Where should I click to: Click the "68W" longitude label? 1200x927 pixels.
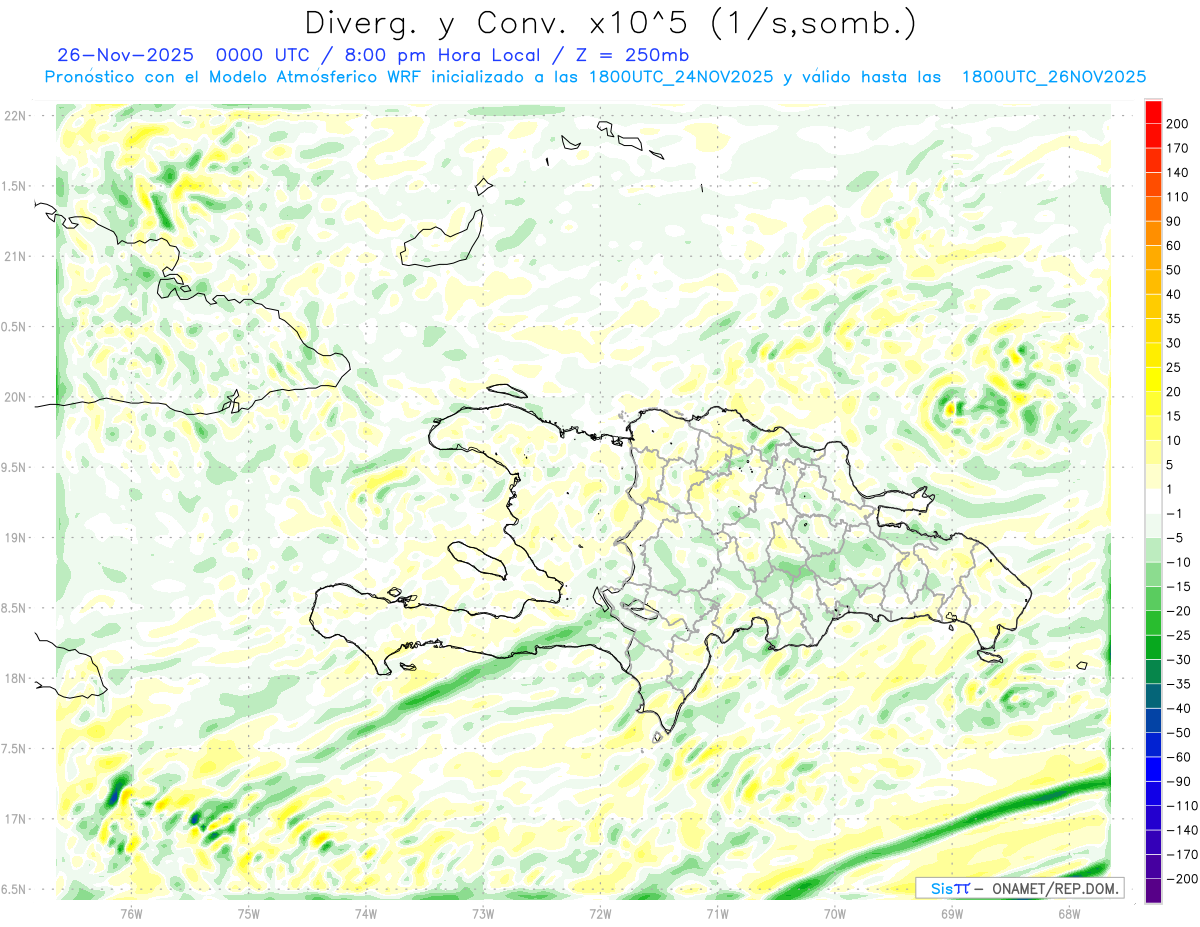(1068, 913)
